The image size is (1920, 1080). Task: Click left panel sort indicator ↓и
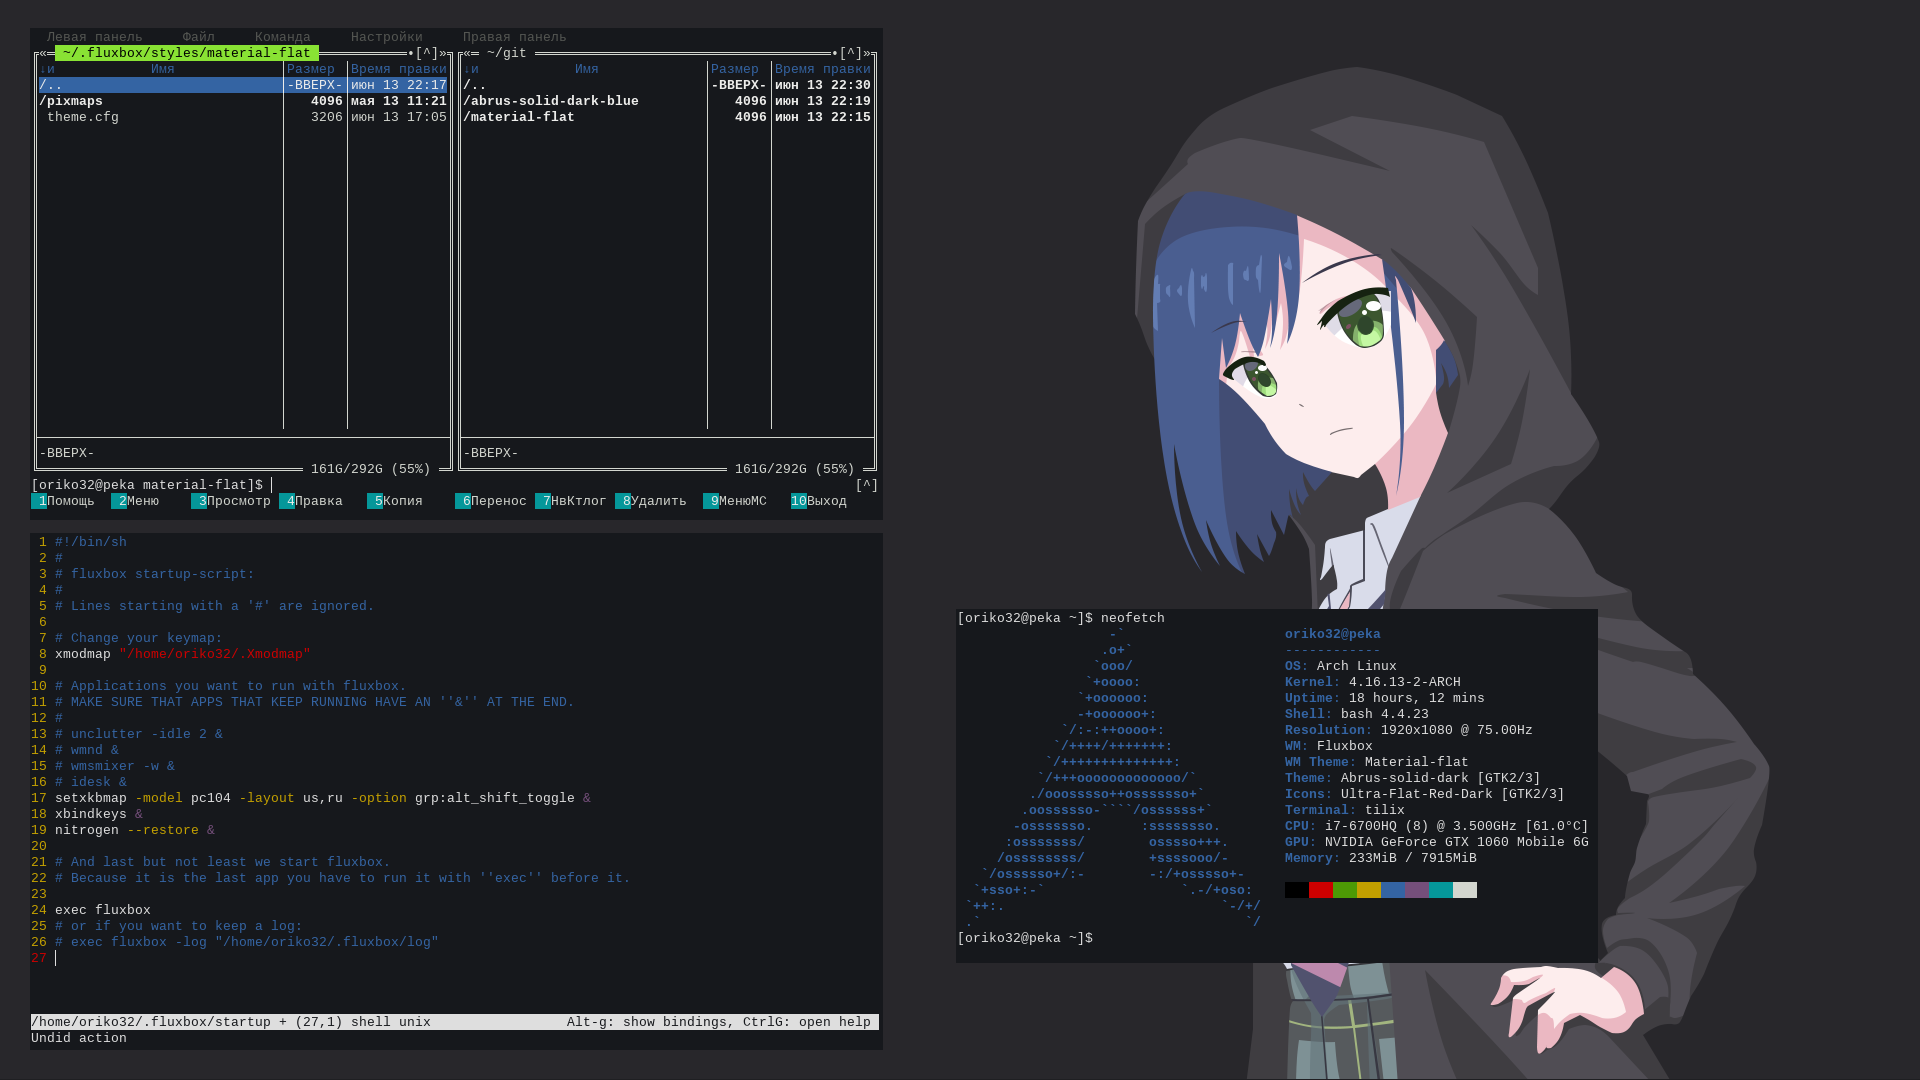click(x=47, y=69)
